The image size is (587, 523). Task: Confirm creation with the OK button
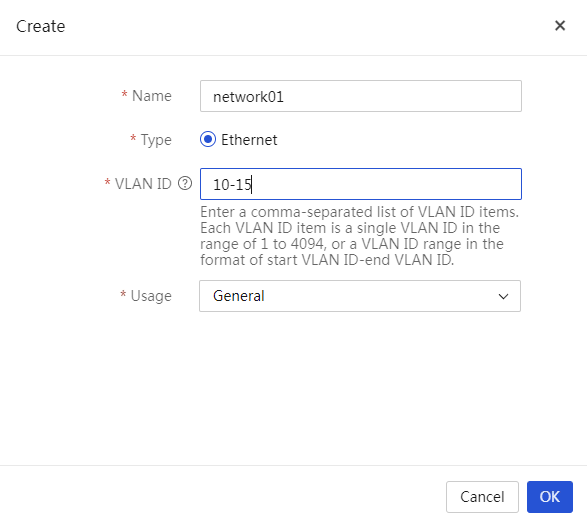(x=550, y=496)
